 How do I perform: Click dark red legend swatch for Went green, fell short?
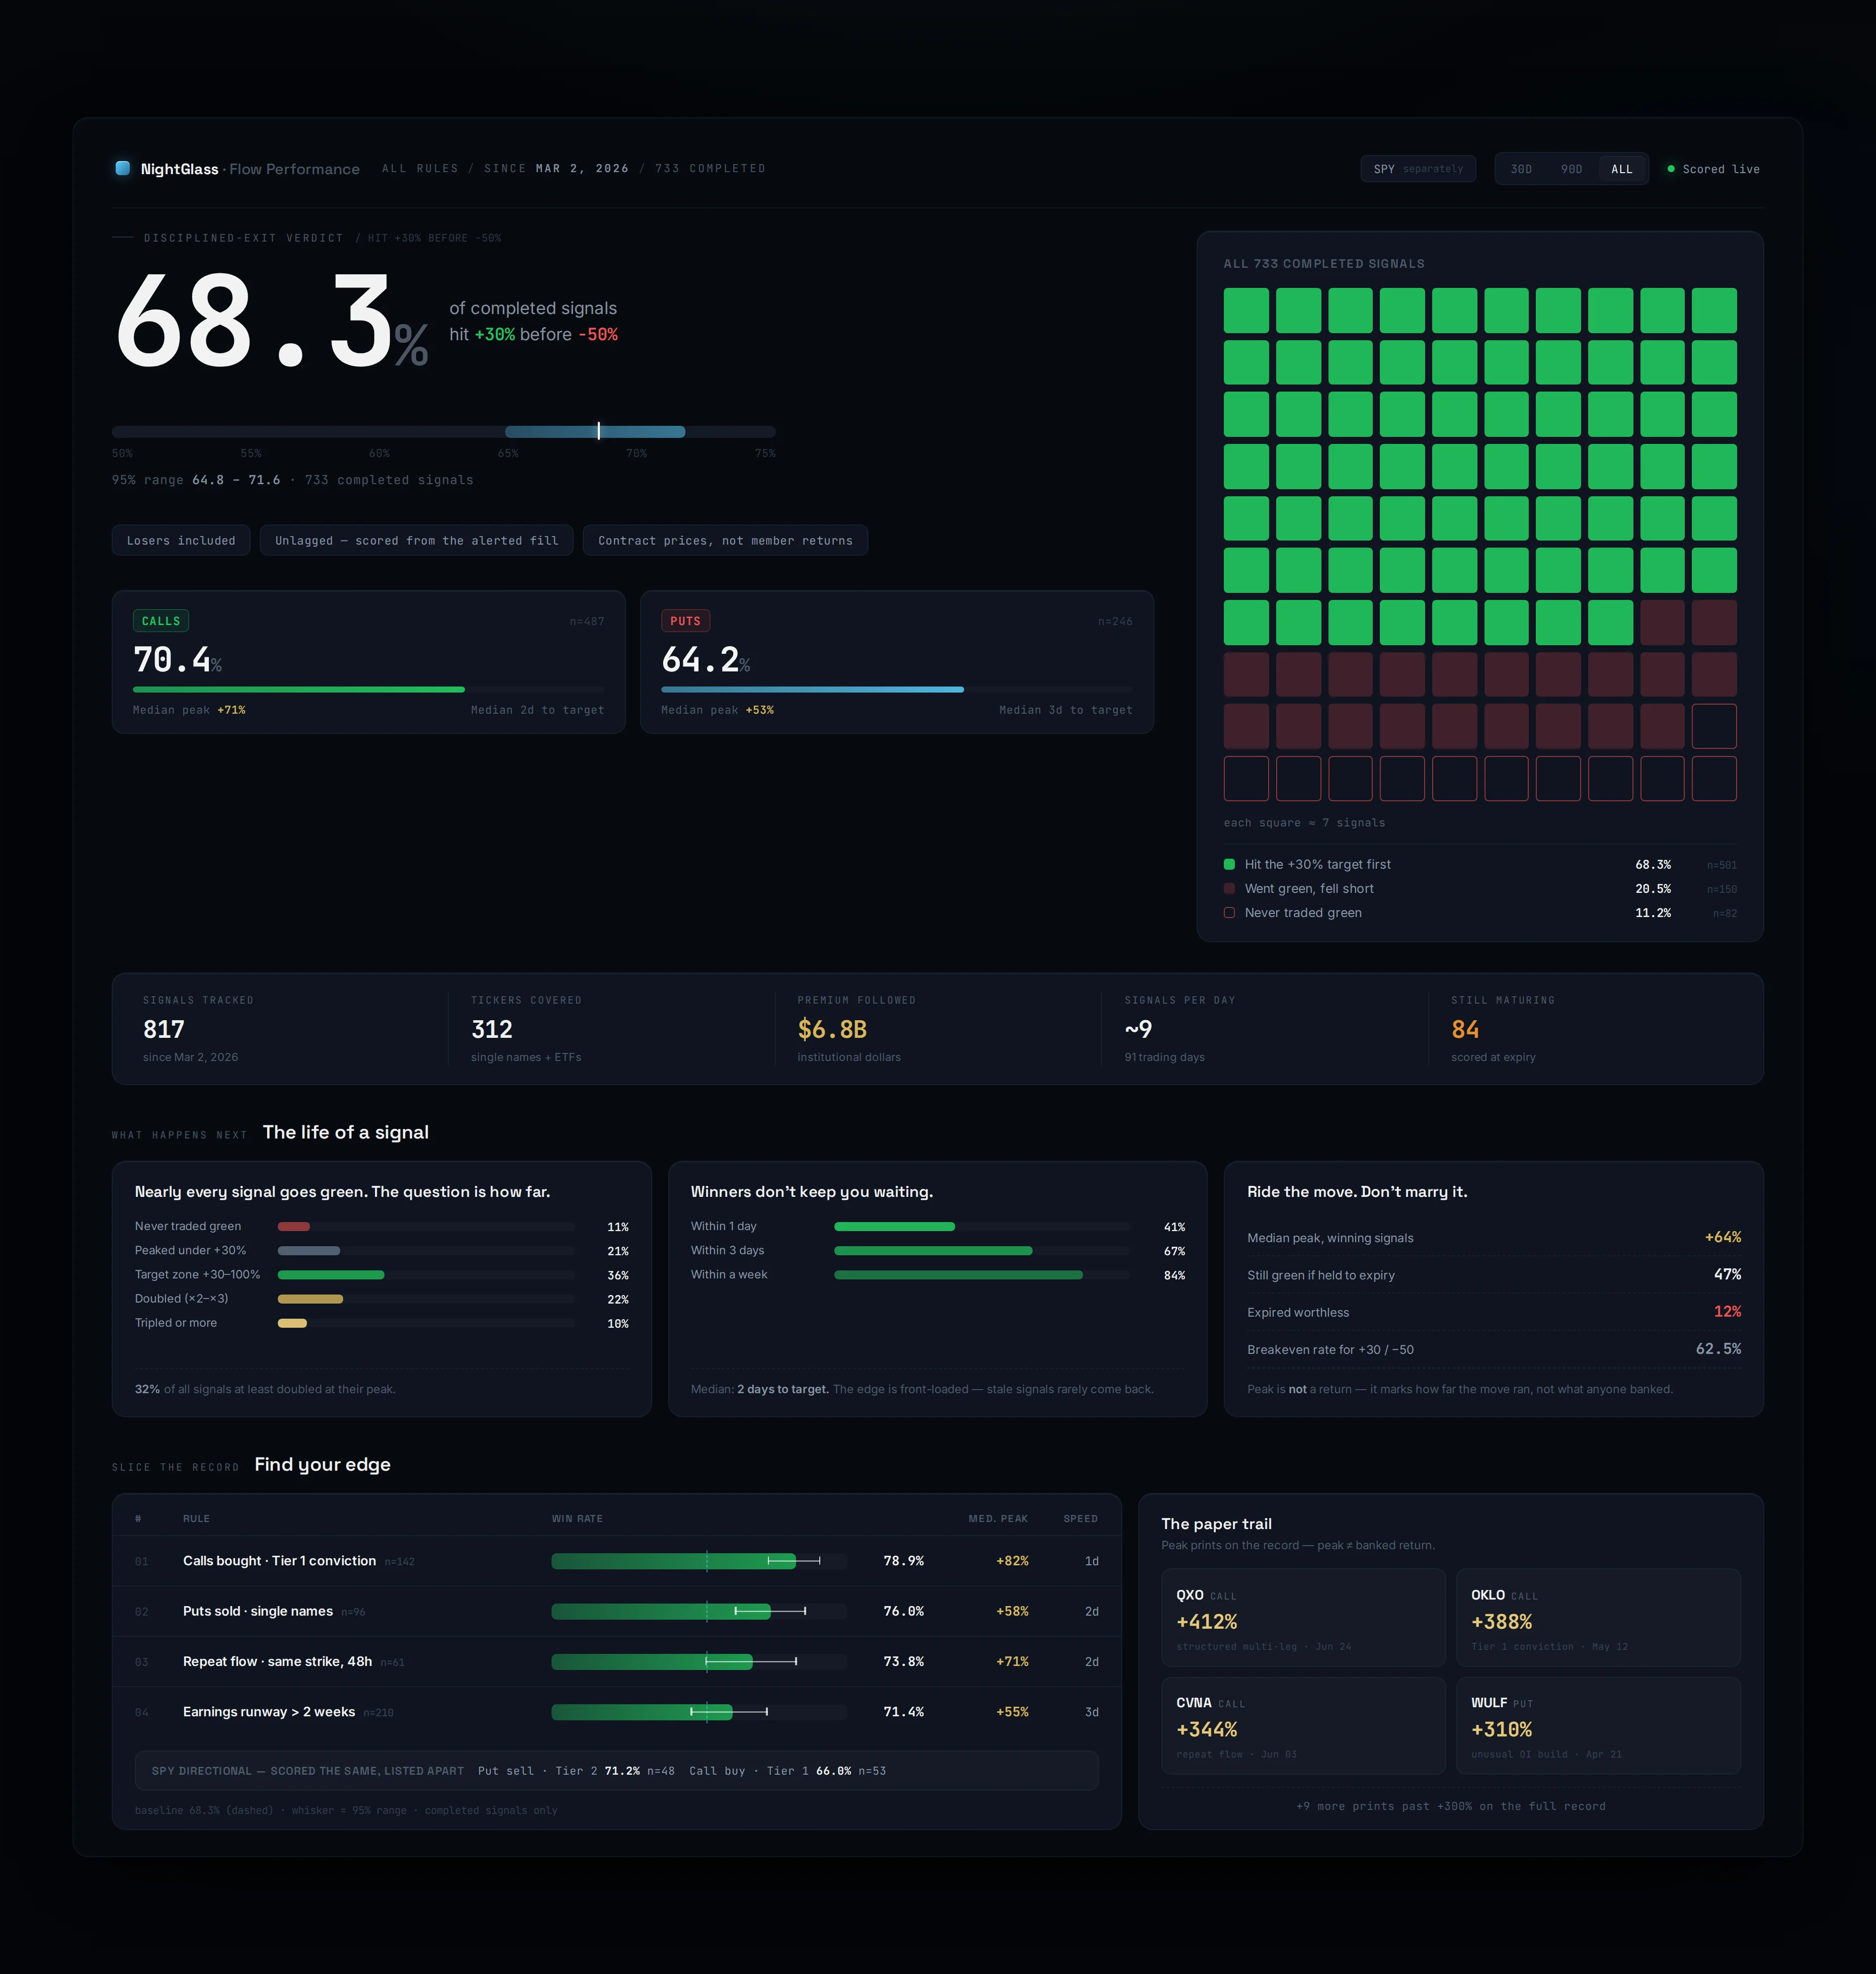tap(1229, 888)
